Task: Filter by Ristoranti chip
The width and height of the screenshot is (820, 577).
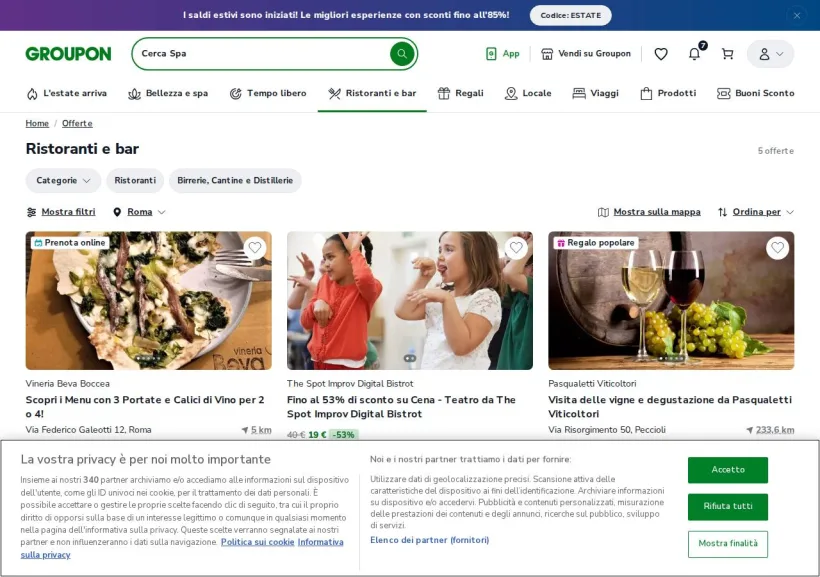Action: (x=135, y=180)
